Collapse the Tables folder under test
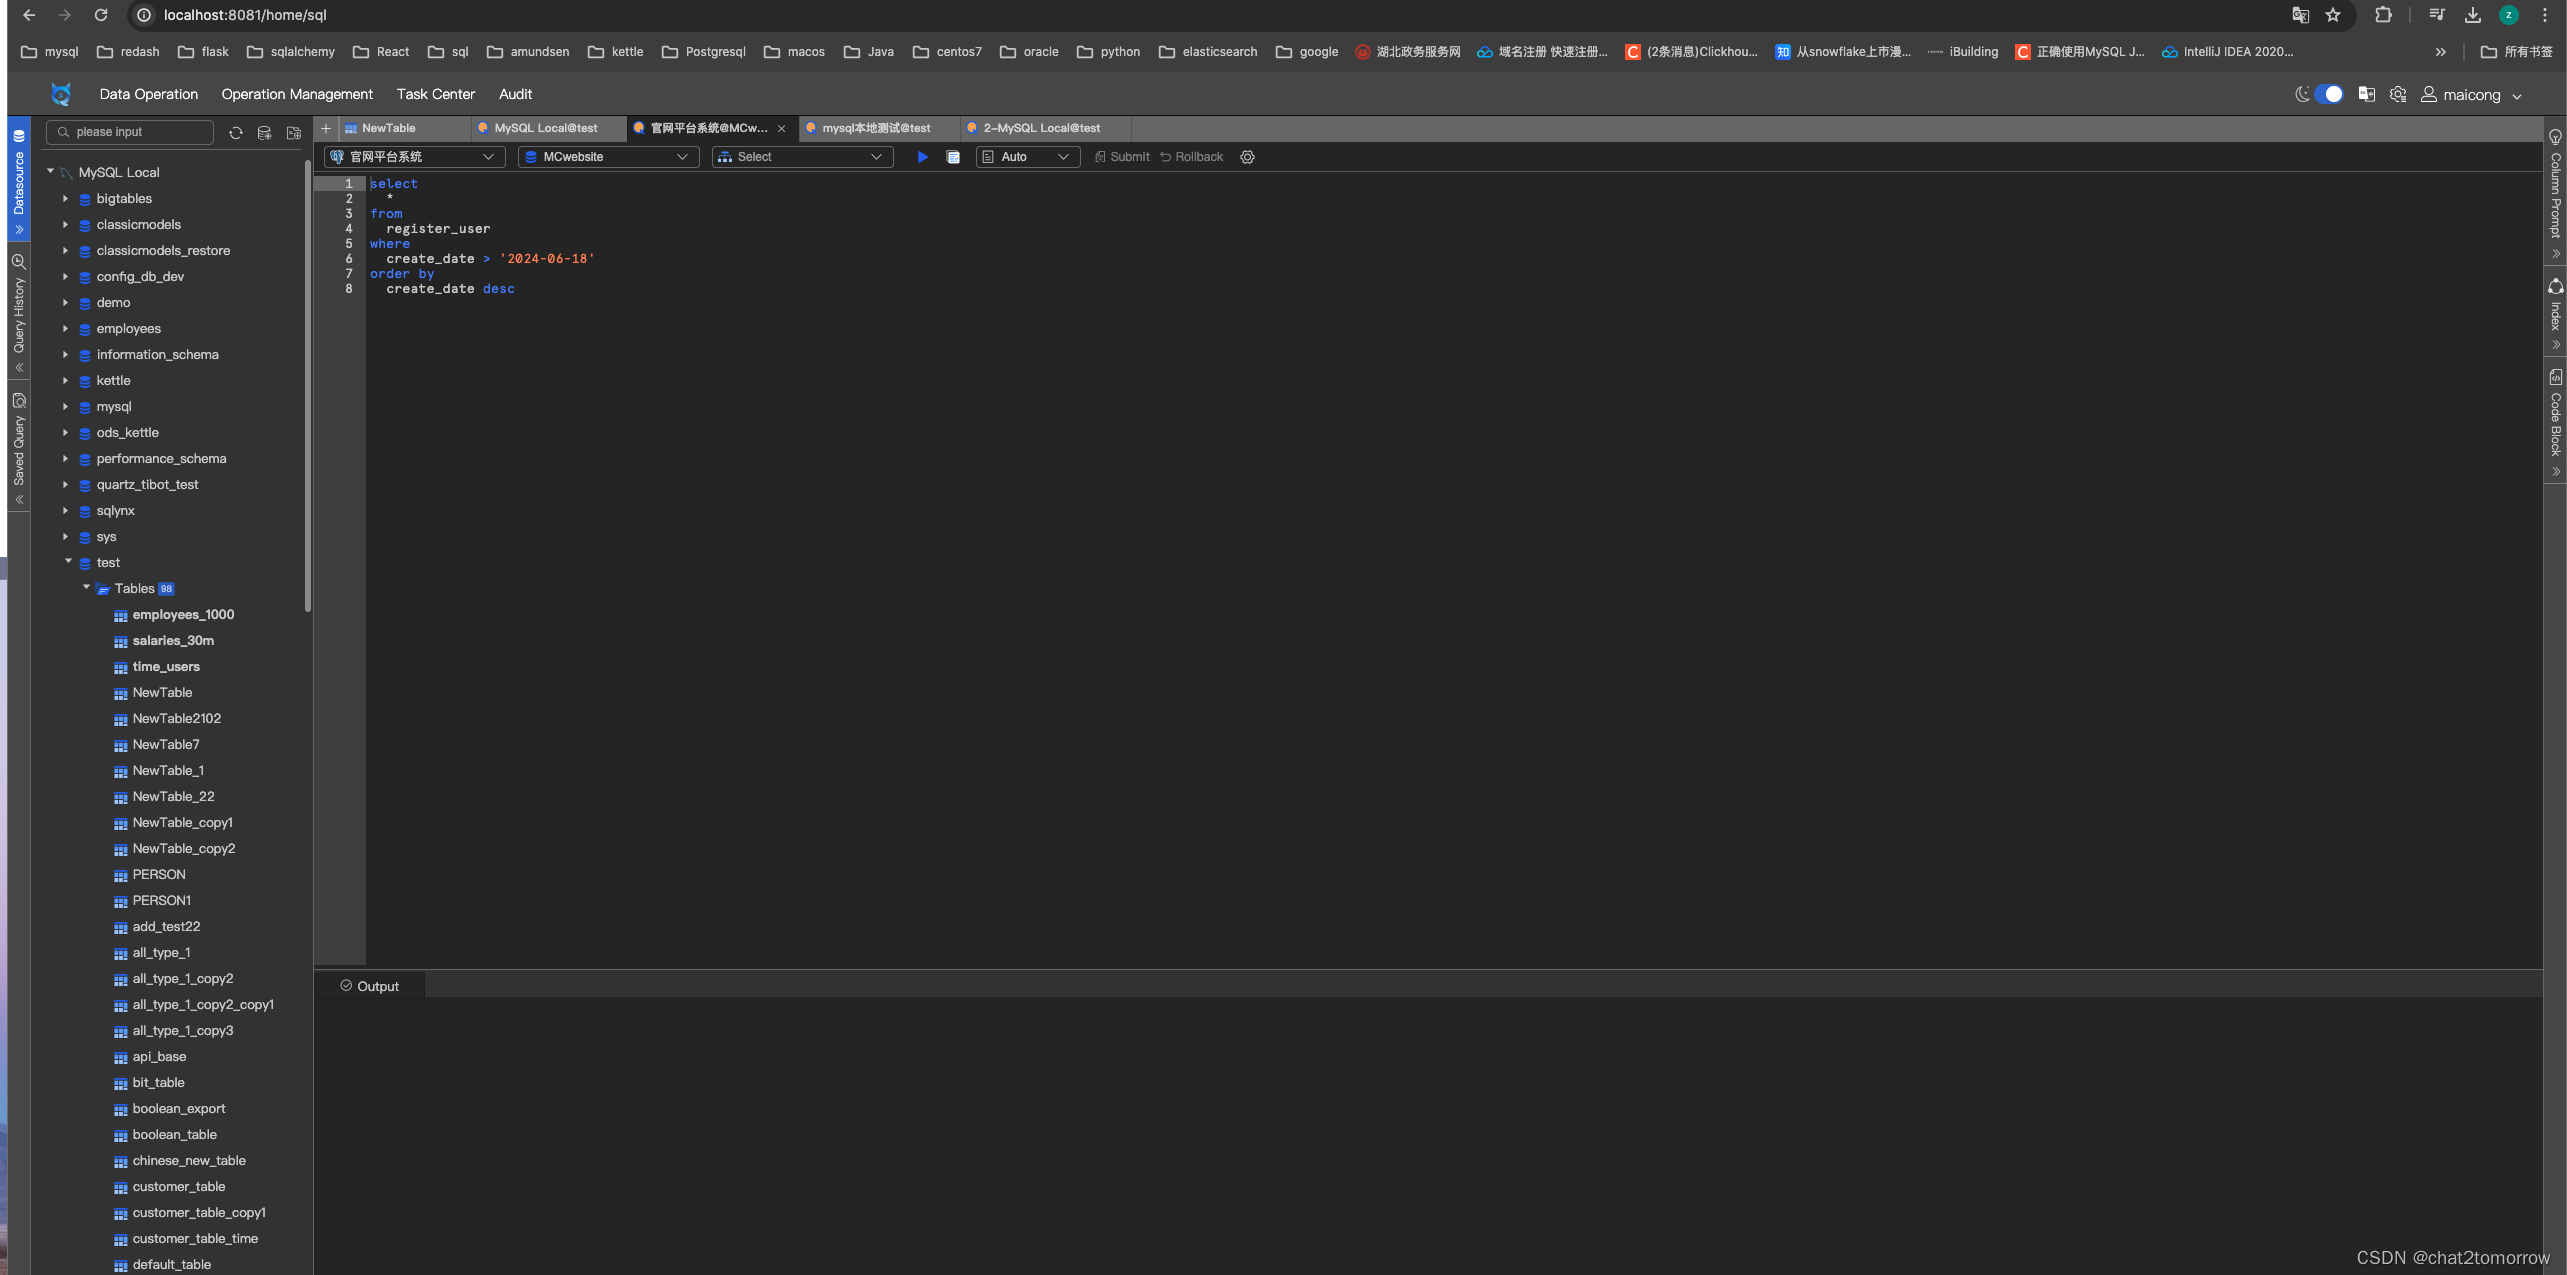This screenshot has height=1275, width=2567. tap(86, 588)
